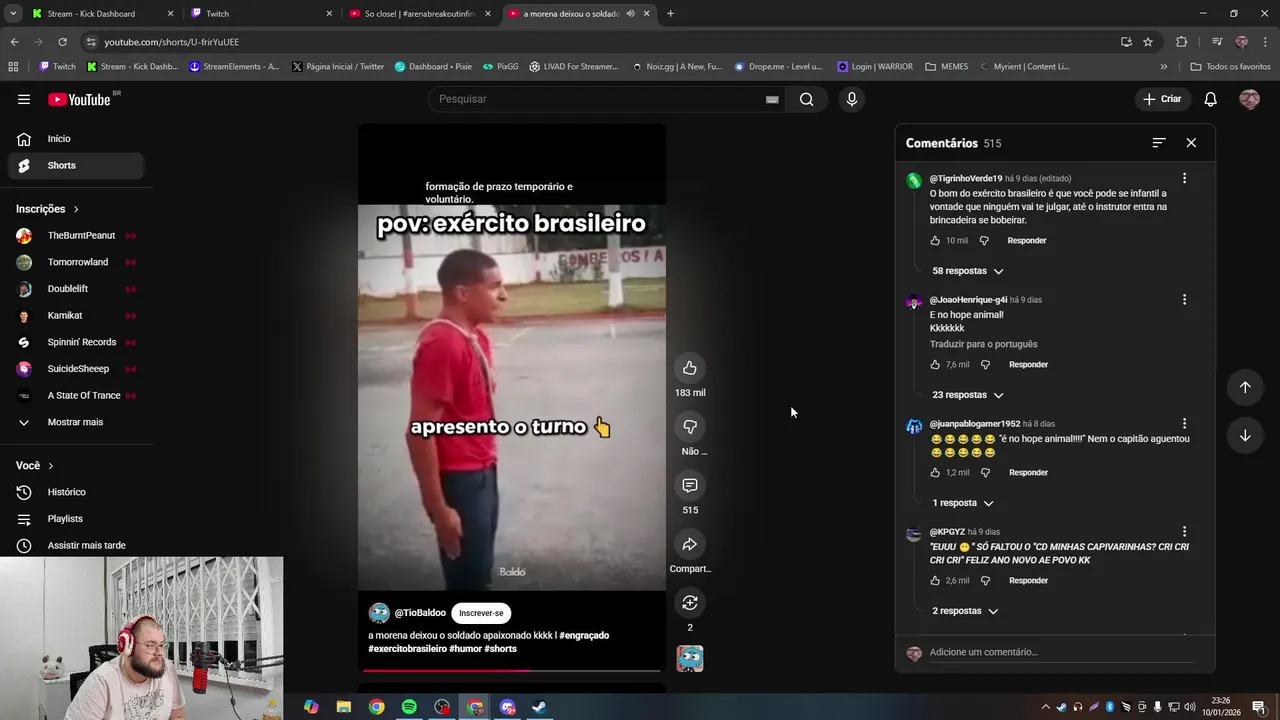
Task: Open the @TioBaldoo channel link
Action: [x=419, y=613]
